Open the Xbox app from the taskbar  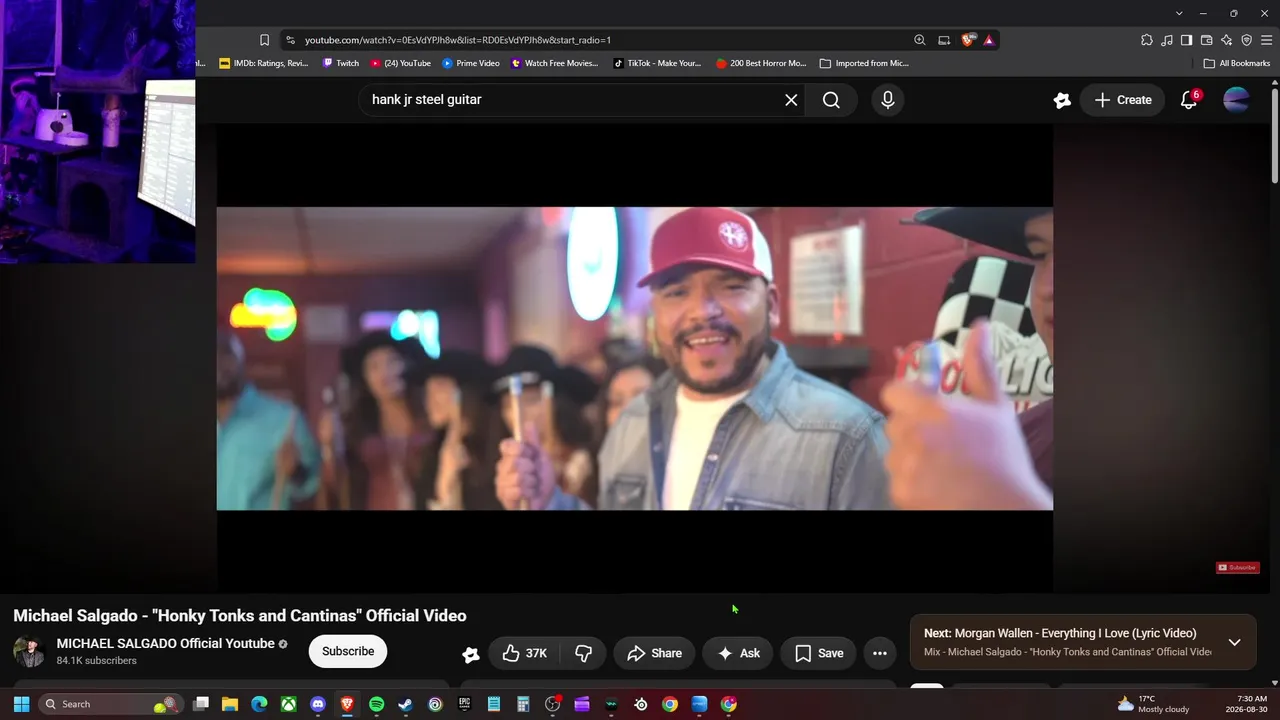288,704
